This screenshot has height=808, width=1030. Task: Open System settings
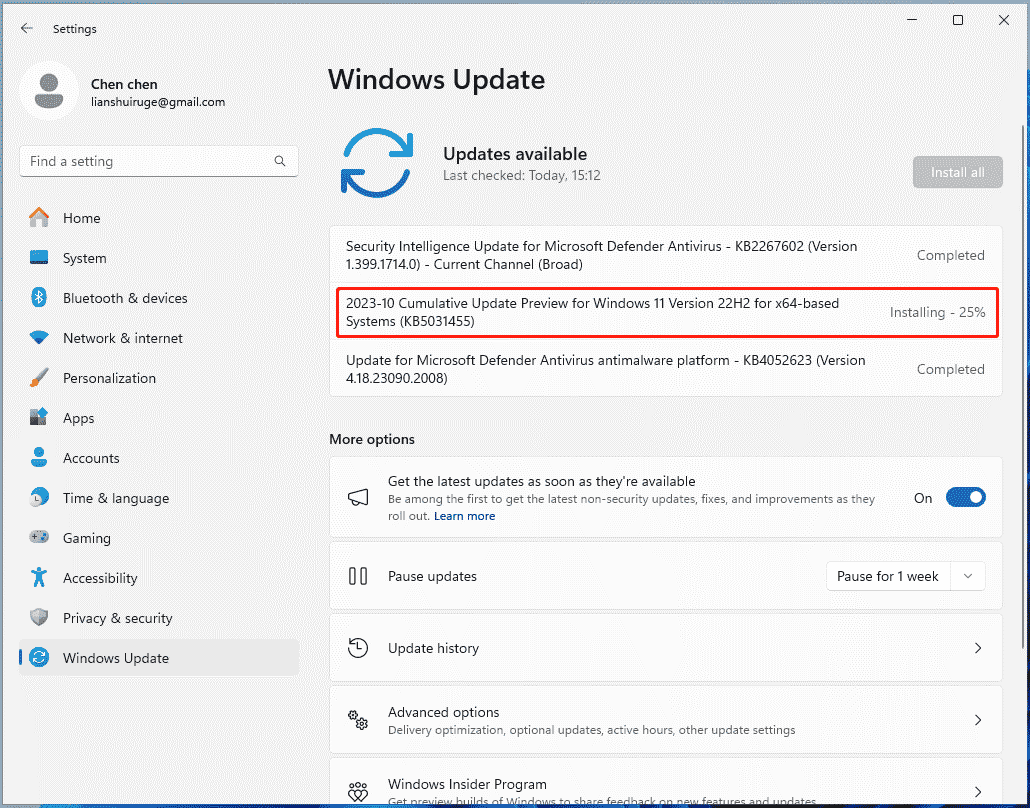click(x=159, y=258)
